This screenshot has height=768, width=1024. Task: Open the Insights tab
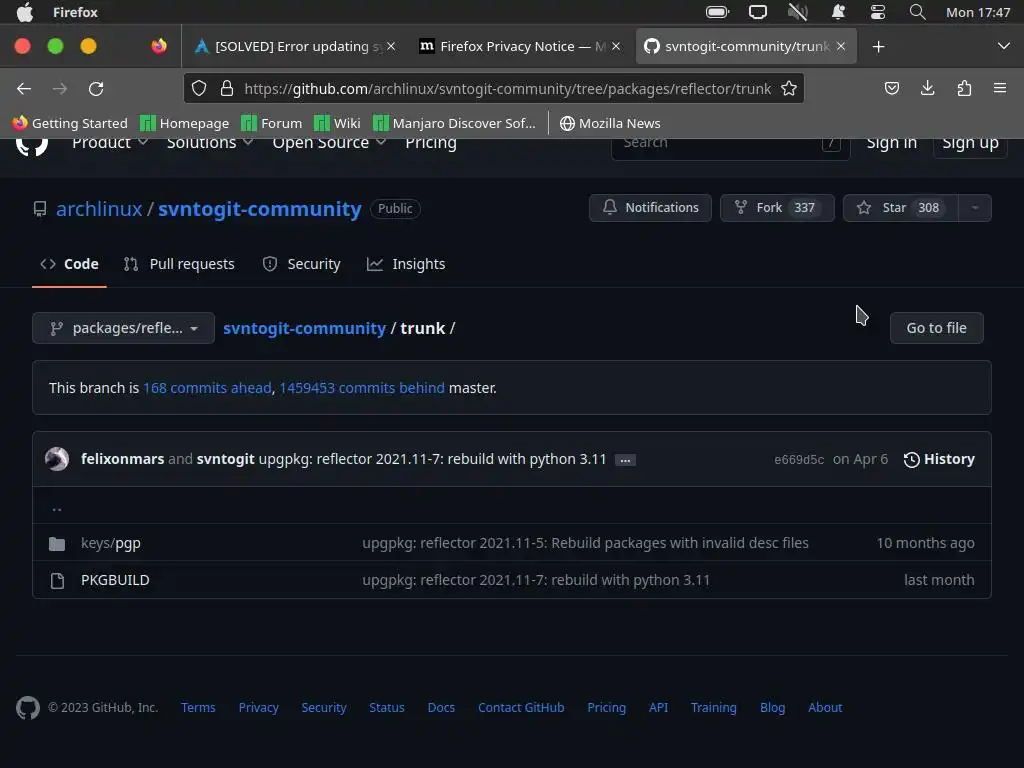(x=406, y=264)
